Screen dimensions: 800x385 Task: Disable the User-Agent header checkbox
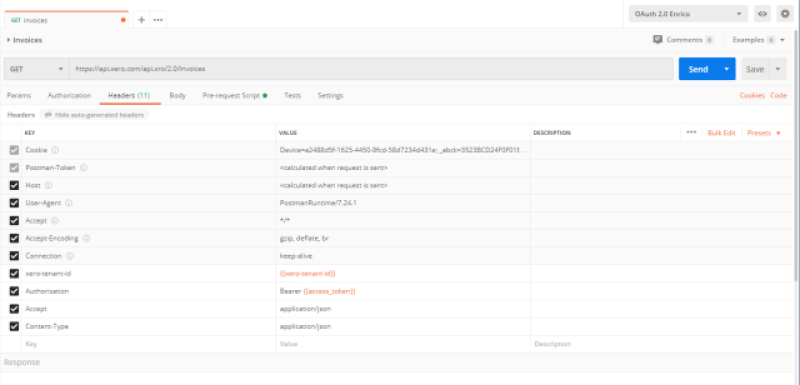tap(14, 203)
